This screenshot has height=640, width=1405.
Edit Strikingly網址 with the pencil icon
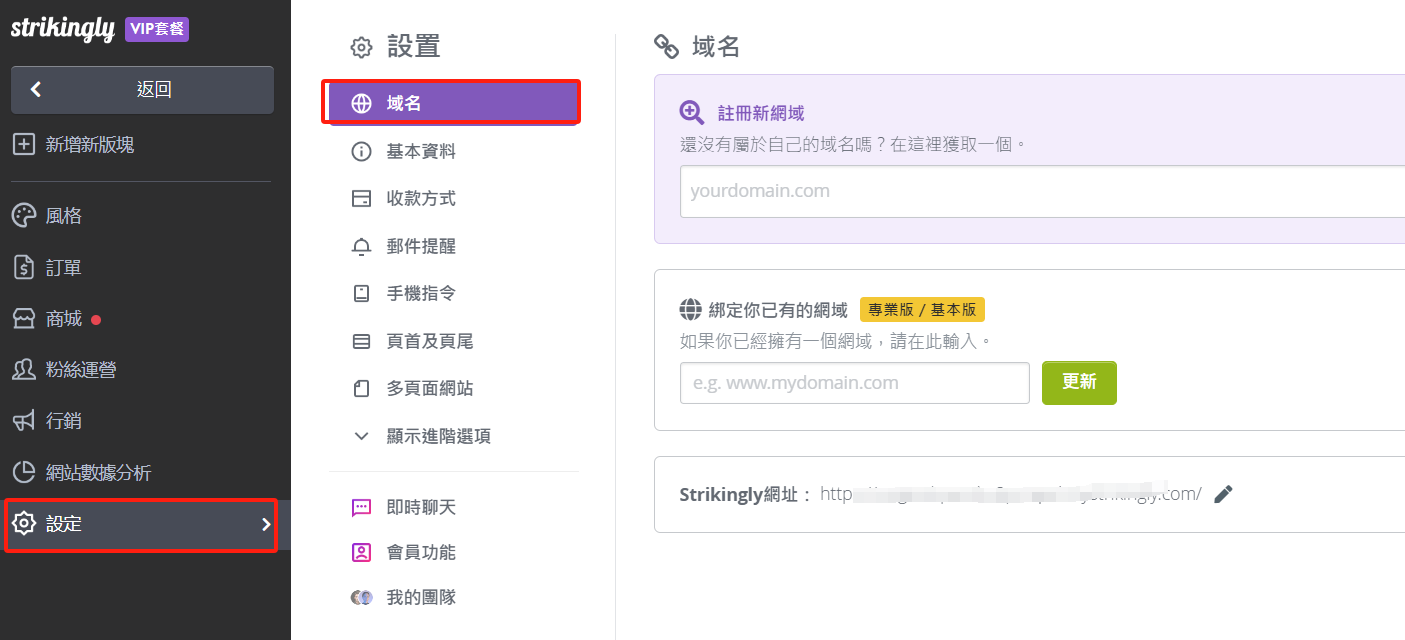tap(1223, 494)
